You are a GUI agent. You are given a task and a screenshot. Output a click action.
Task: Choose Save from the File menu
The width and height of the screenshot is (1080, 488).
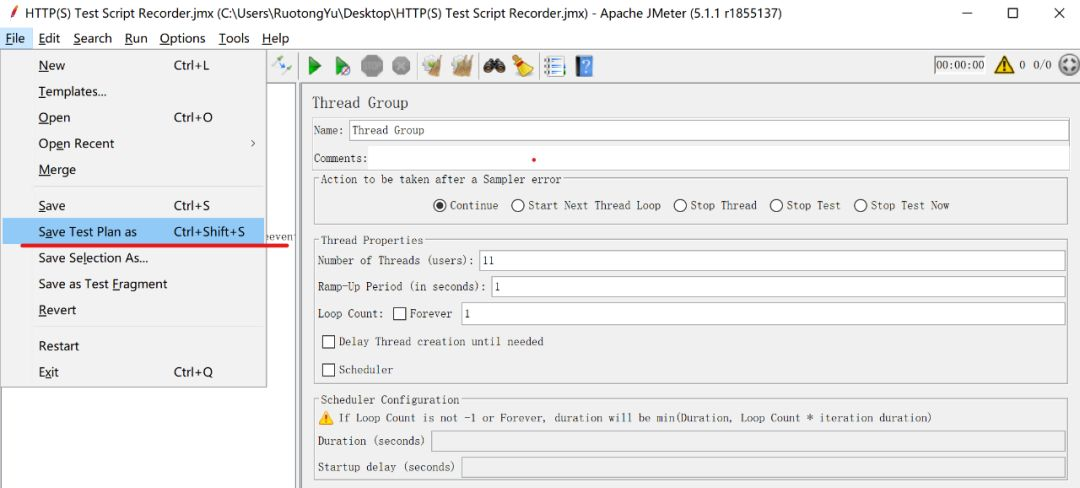pos(133,206)
